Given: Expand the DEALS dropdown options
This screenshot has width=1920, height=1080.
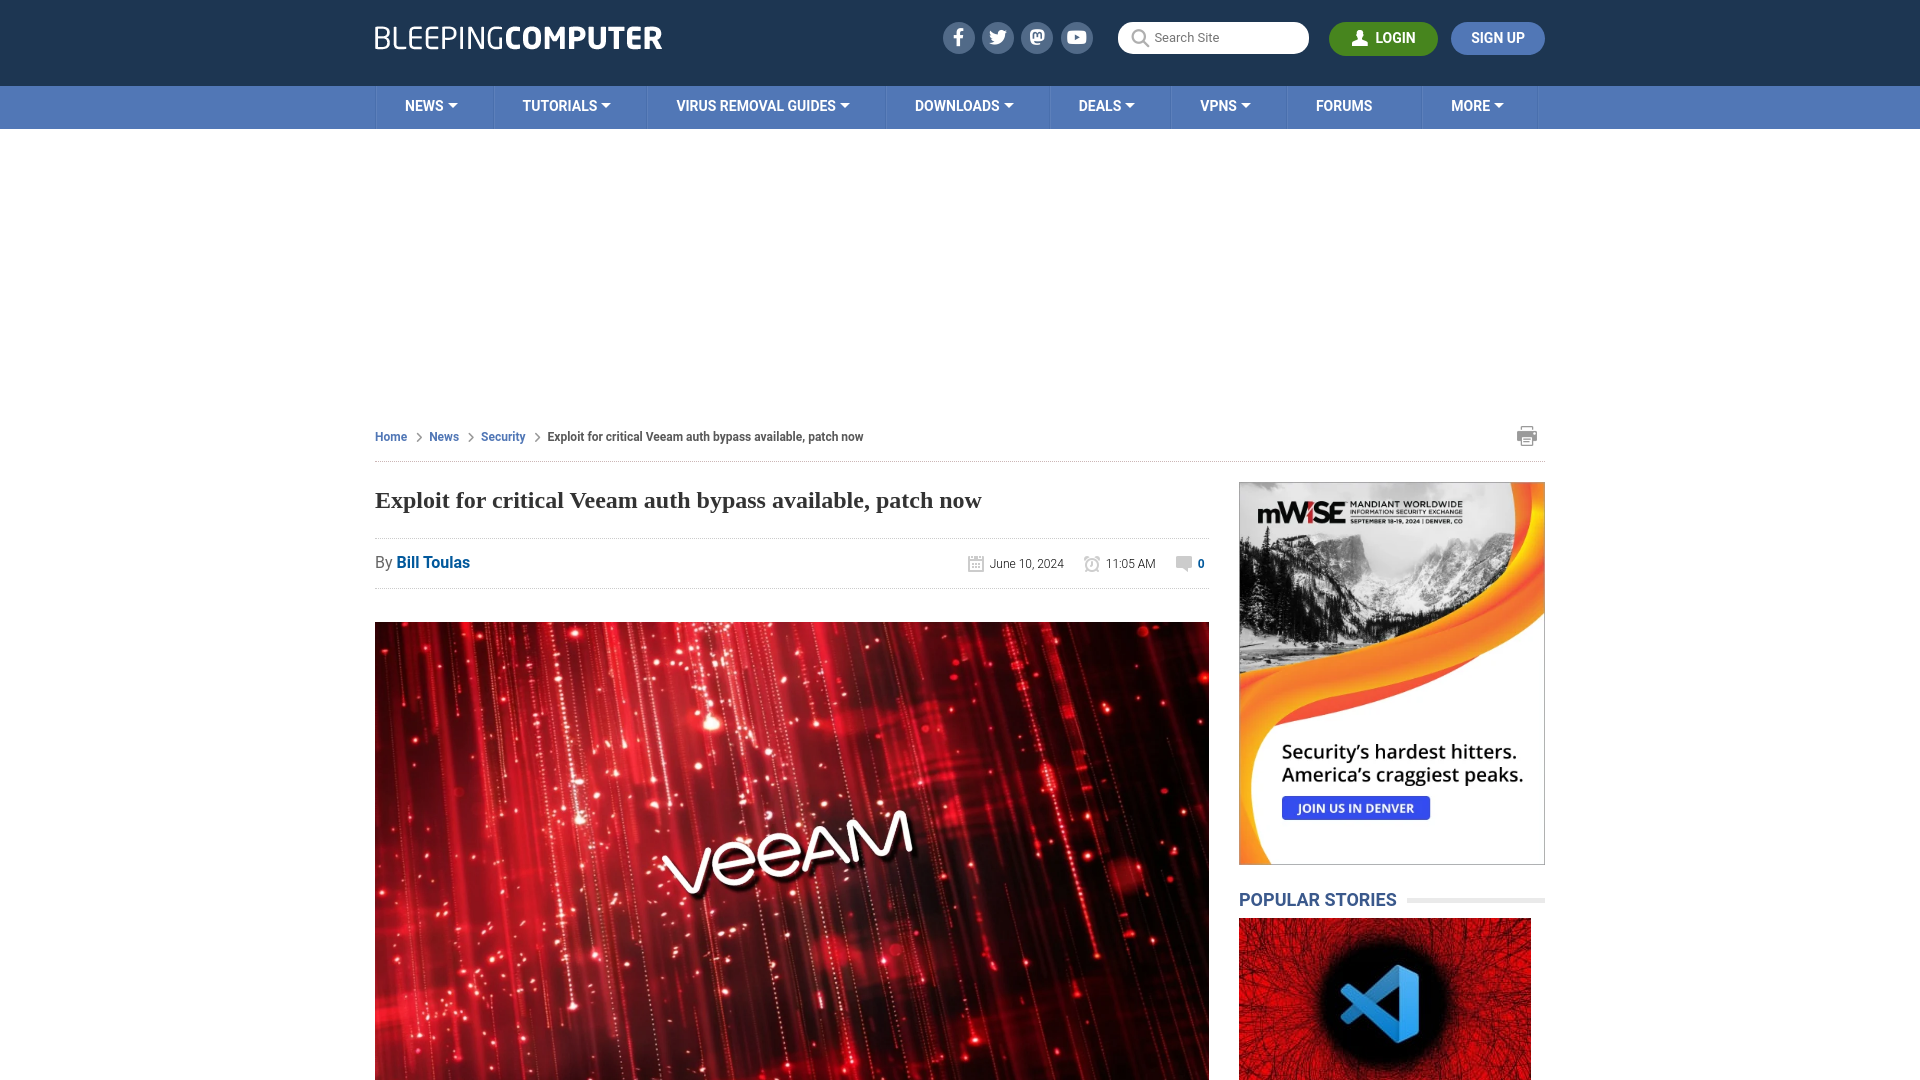Looking at the screenshot, I should 1105,107.
